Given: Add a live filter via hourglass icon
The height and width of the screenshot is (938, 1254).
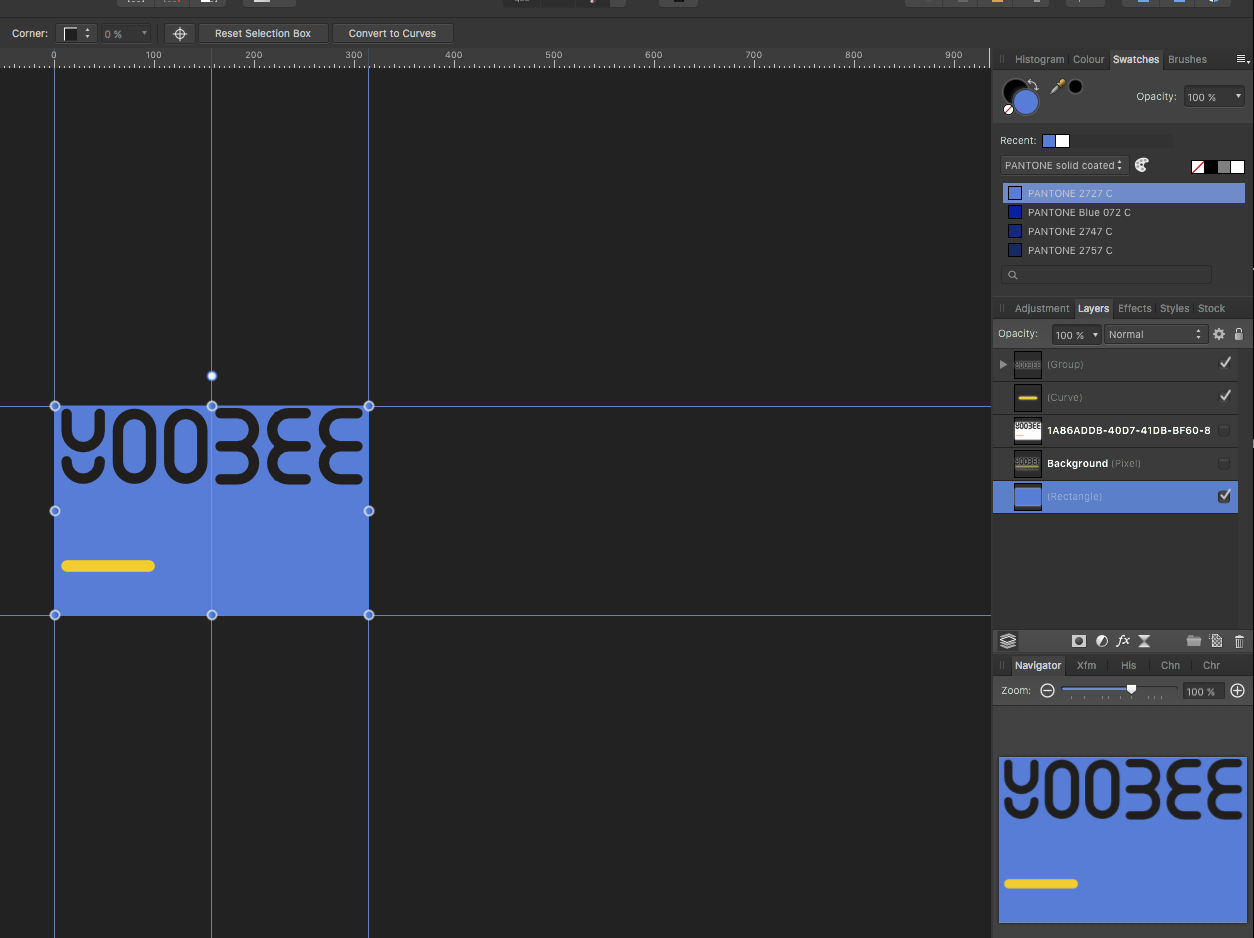Looking at the screenshot, I should coord(1145,641).
